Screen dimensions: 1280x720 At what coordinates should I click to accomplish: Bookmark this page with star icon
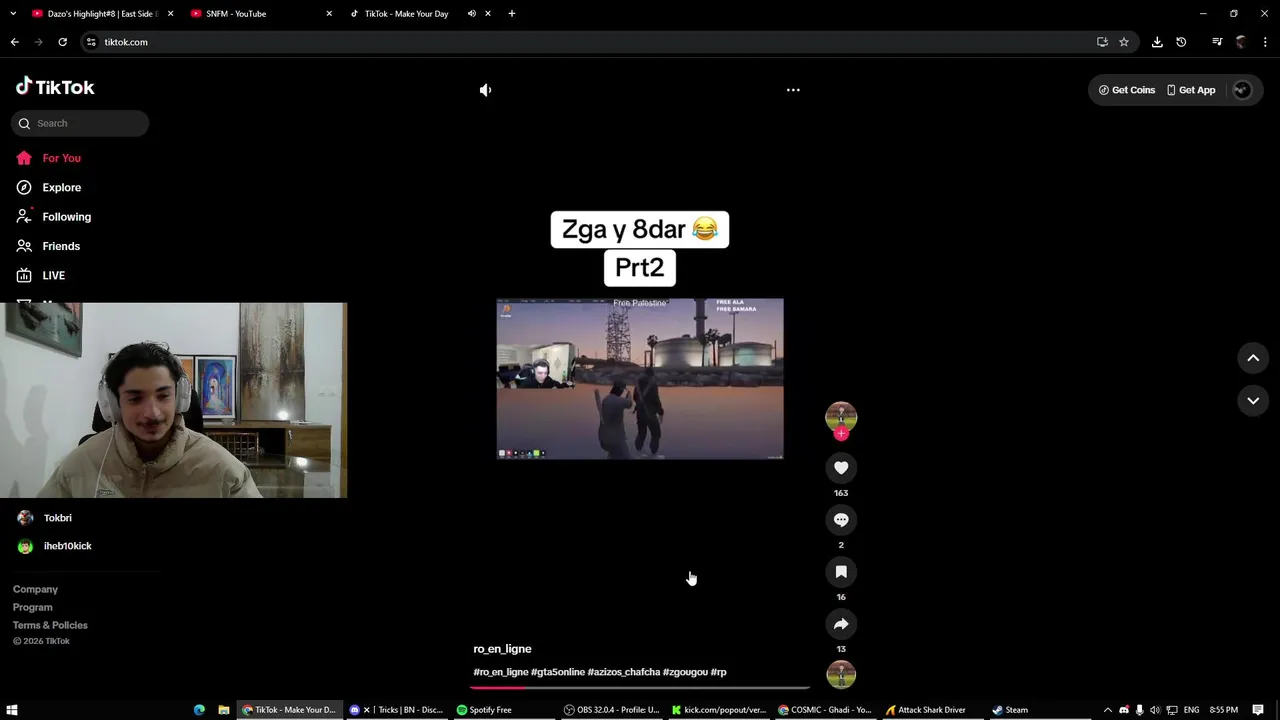[x=1124, y=42]
